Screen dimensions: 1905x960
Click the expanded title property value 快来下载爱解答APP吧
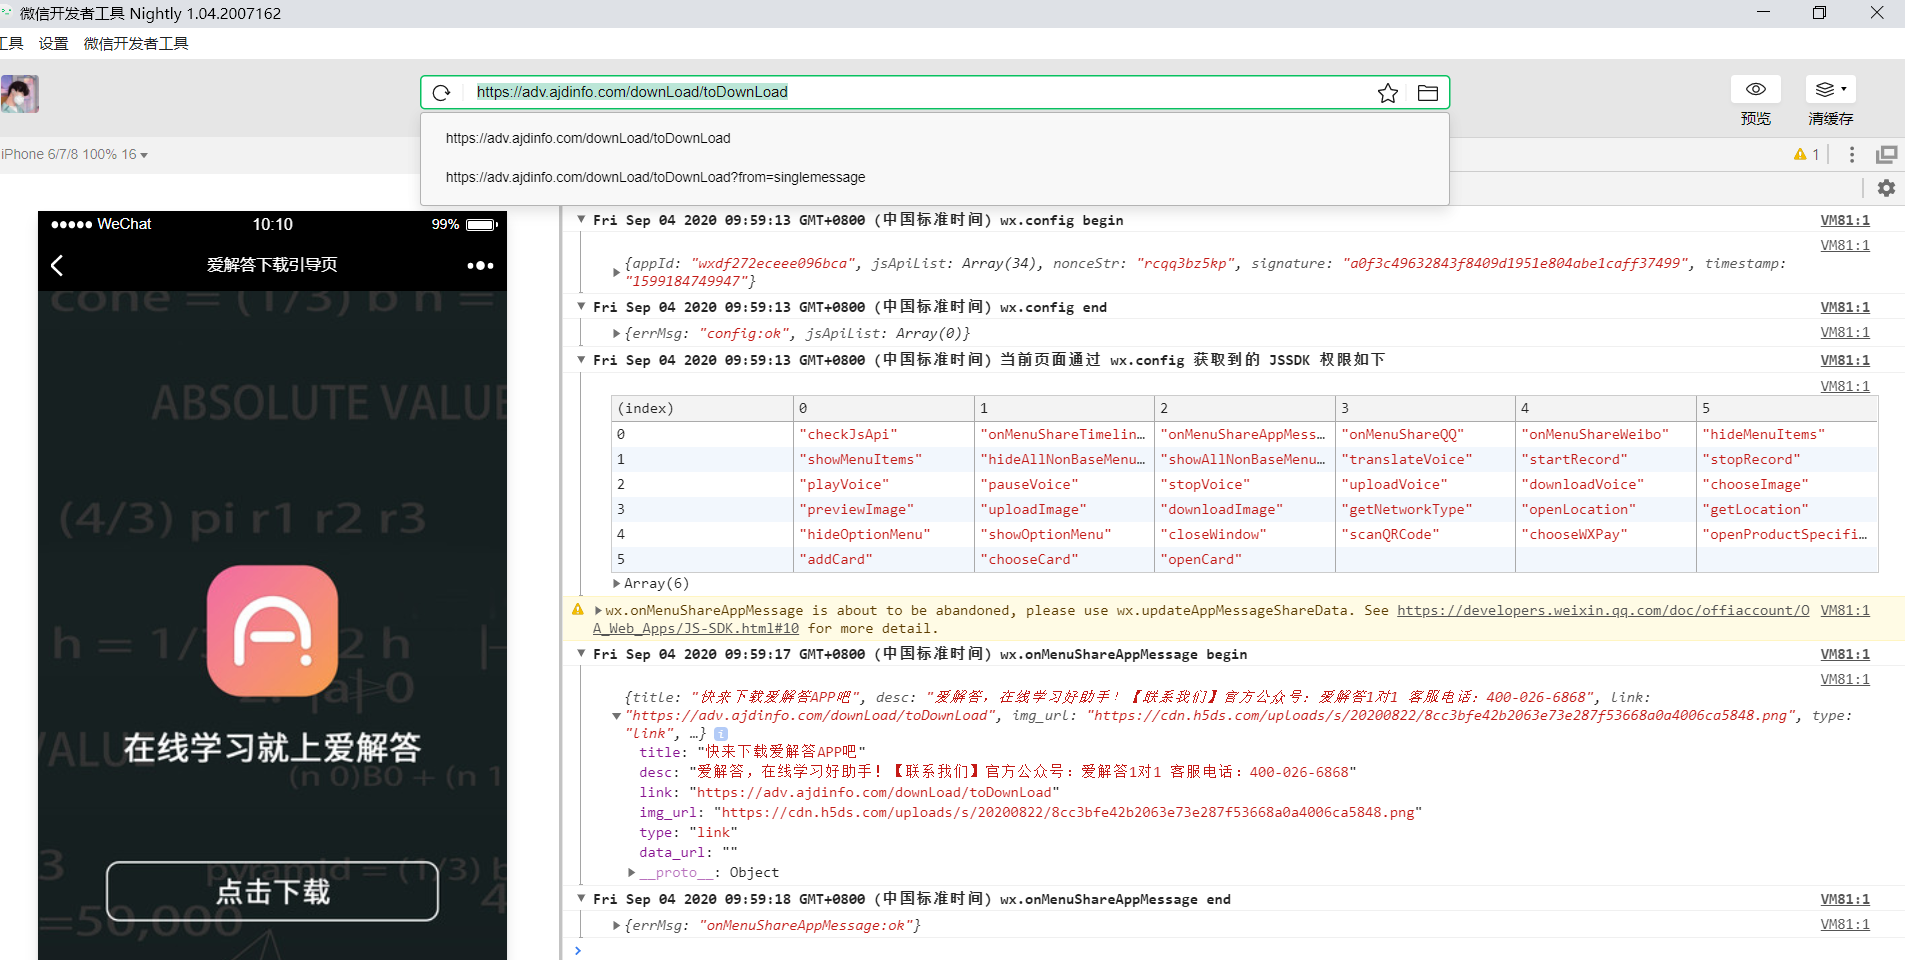781,752
